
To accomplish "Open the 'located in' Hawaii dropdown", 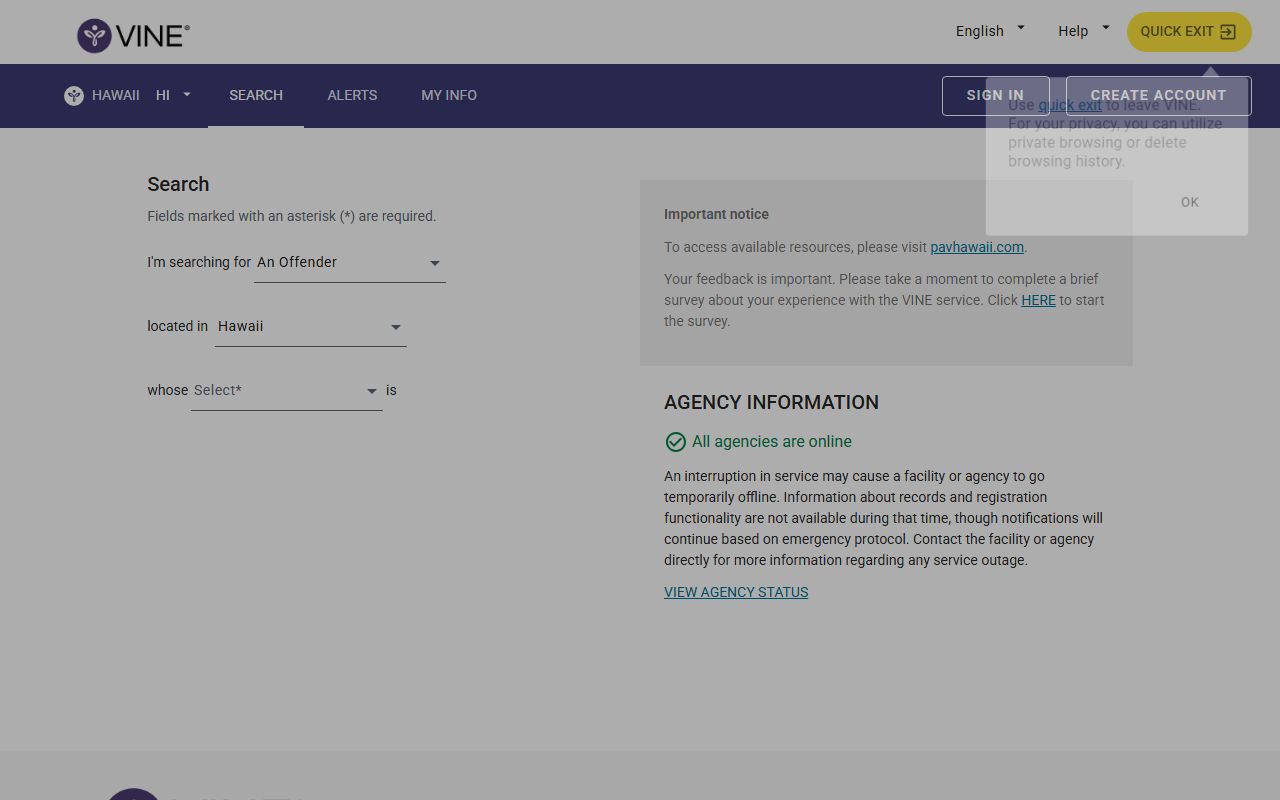I will [311, 327].
